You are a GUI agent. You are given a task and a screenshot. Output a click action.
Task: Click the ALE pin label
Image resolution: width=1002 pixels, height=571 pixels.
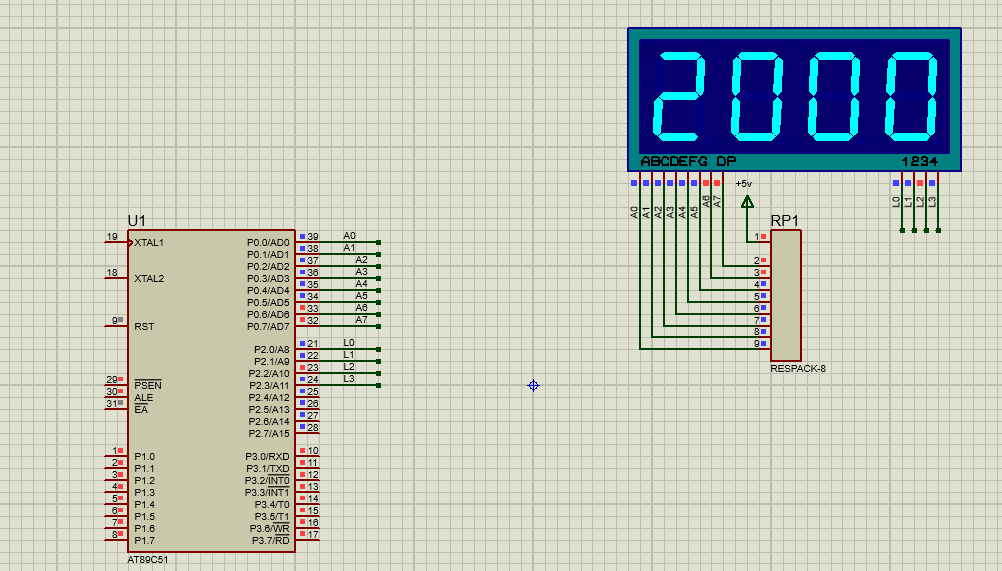(143, 397)
